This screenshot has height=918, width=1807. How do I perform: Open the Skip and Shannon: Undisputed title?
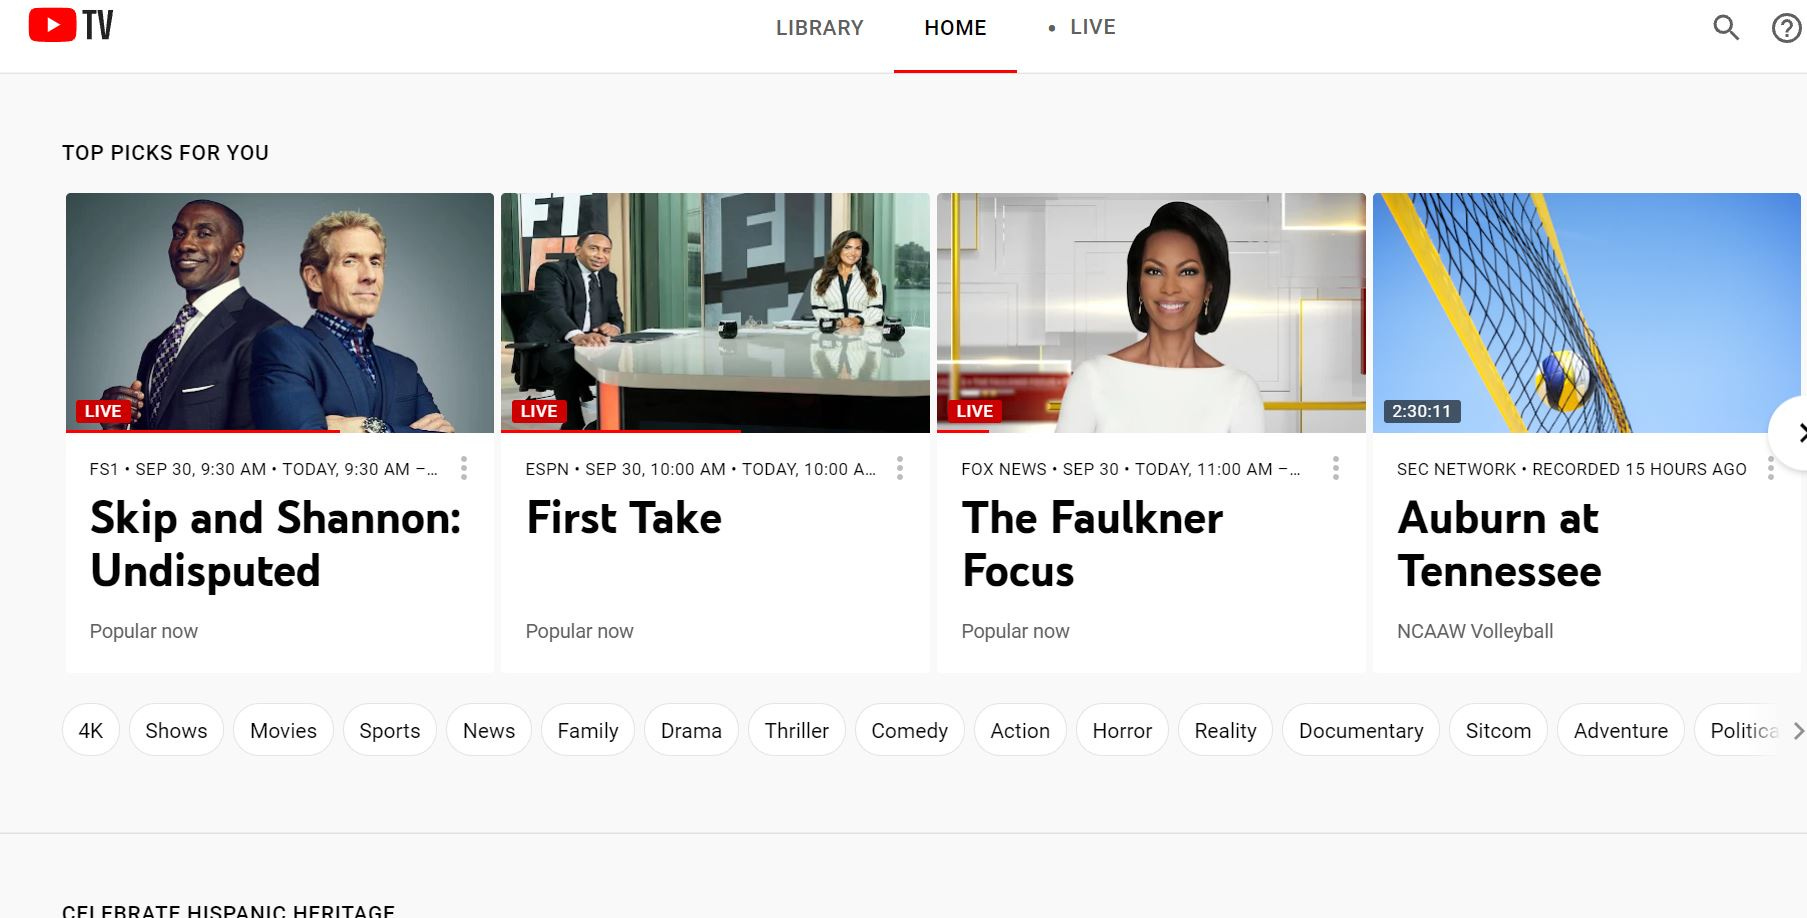[x=276, y=545]
